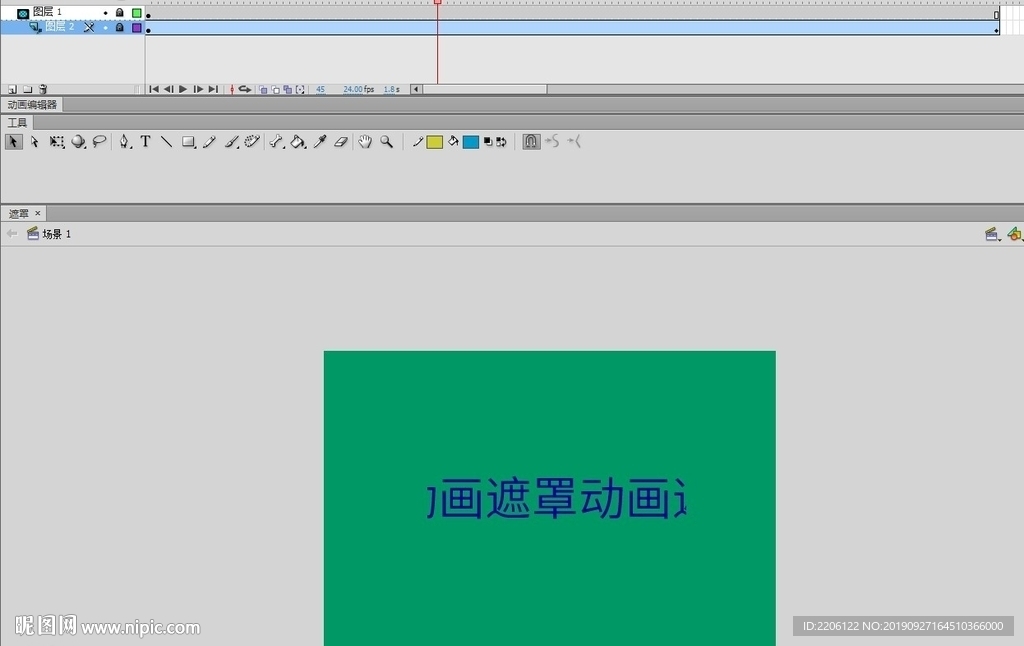This screenshot has width=1024, height=646.
Task: Open the fill color swatch
Action: tap(473, 141)
